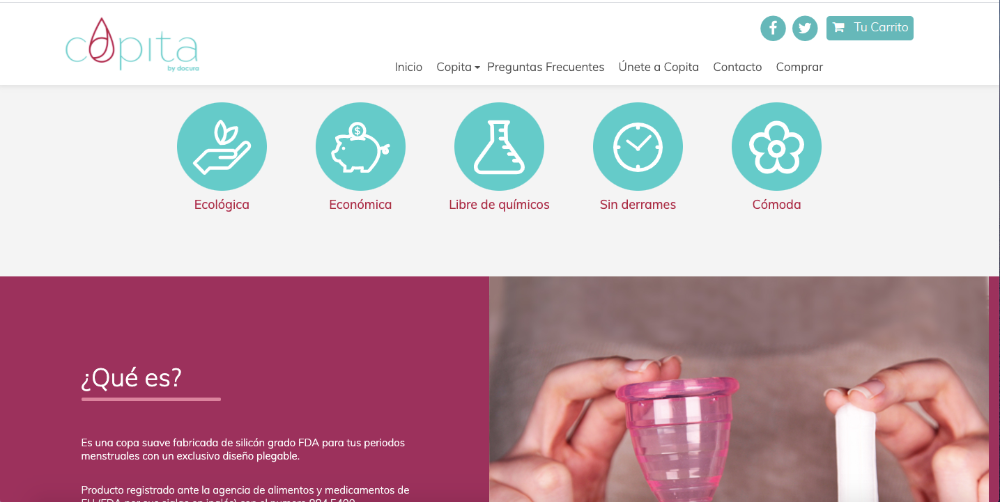This screenshot has width=1000, height=502.
Task: Select the Libre de químicos flask icon
Action: coord(499,147)
